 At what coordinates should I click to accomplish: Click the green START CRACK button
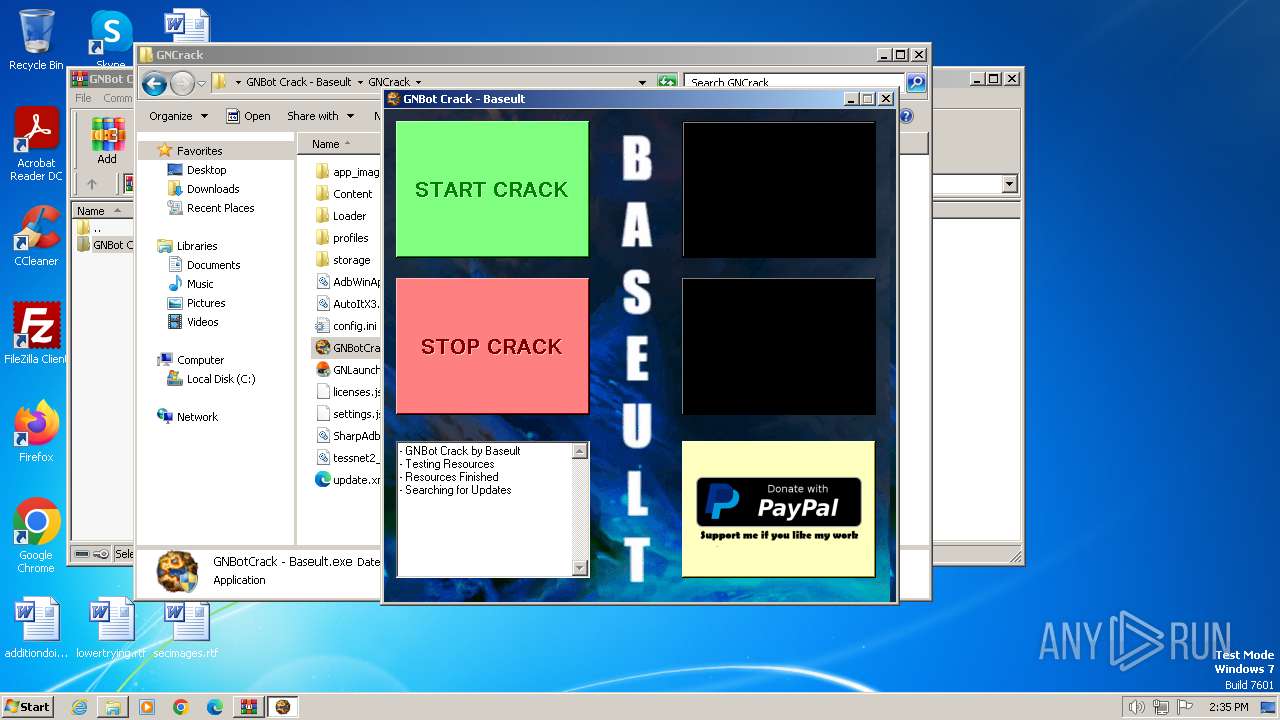(x=492, y=189)
